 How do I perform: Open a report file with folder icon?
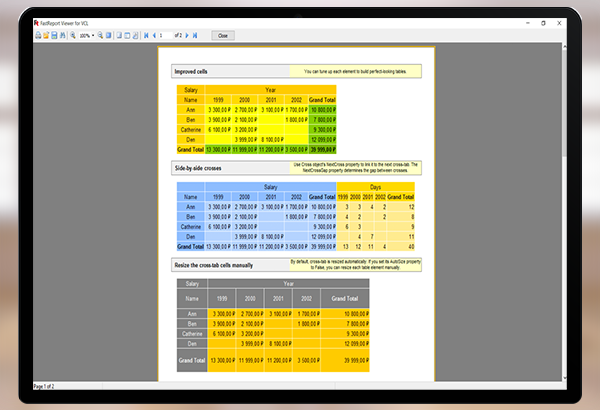46,35
